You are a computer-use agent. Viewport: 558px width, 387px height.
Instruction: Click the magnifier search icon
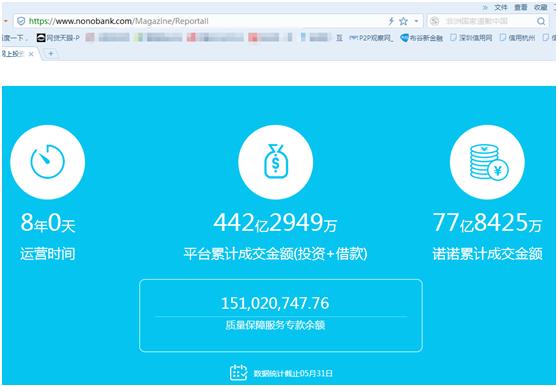click(541, 21)
